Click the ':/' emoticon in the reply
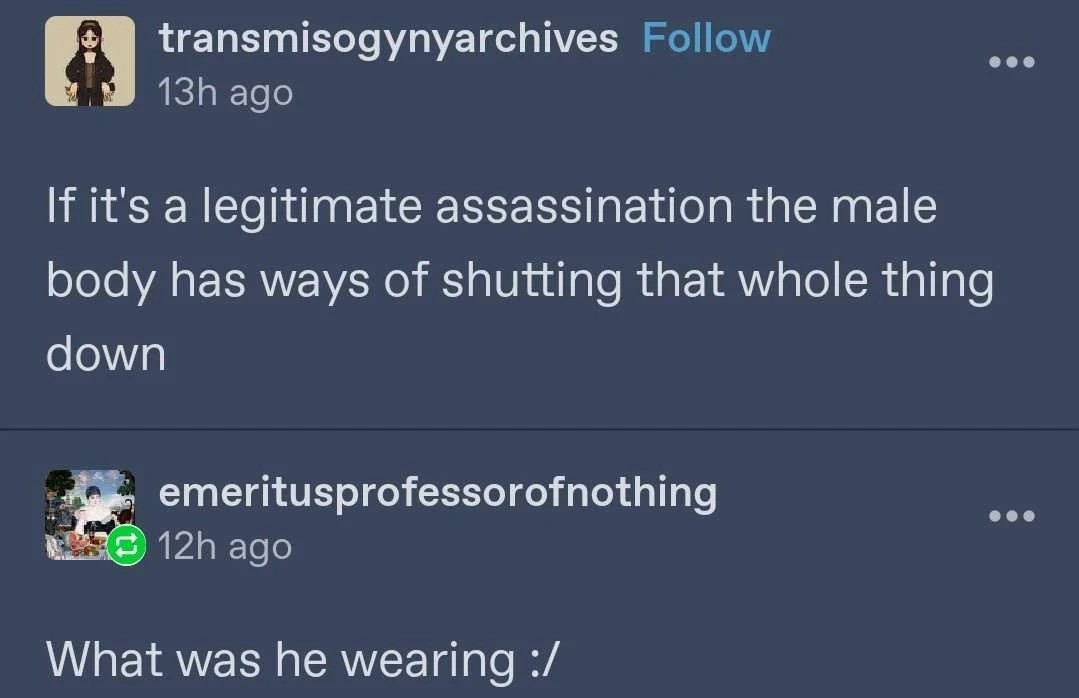Viewport: 1079px width, 698px height. [545, 659]
